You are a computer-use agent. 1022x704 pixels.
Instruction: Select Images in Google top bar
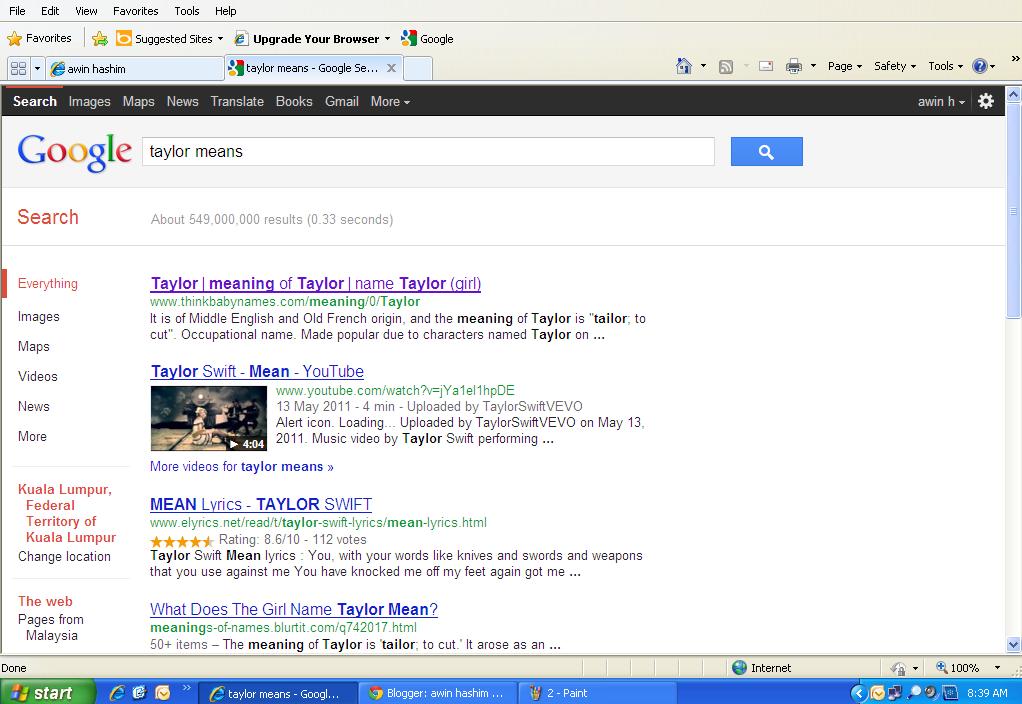(x=89, y=102)
